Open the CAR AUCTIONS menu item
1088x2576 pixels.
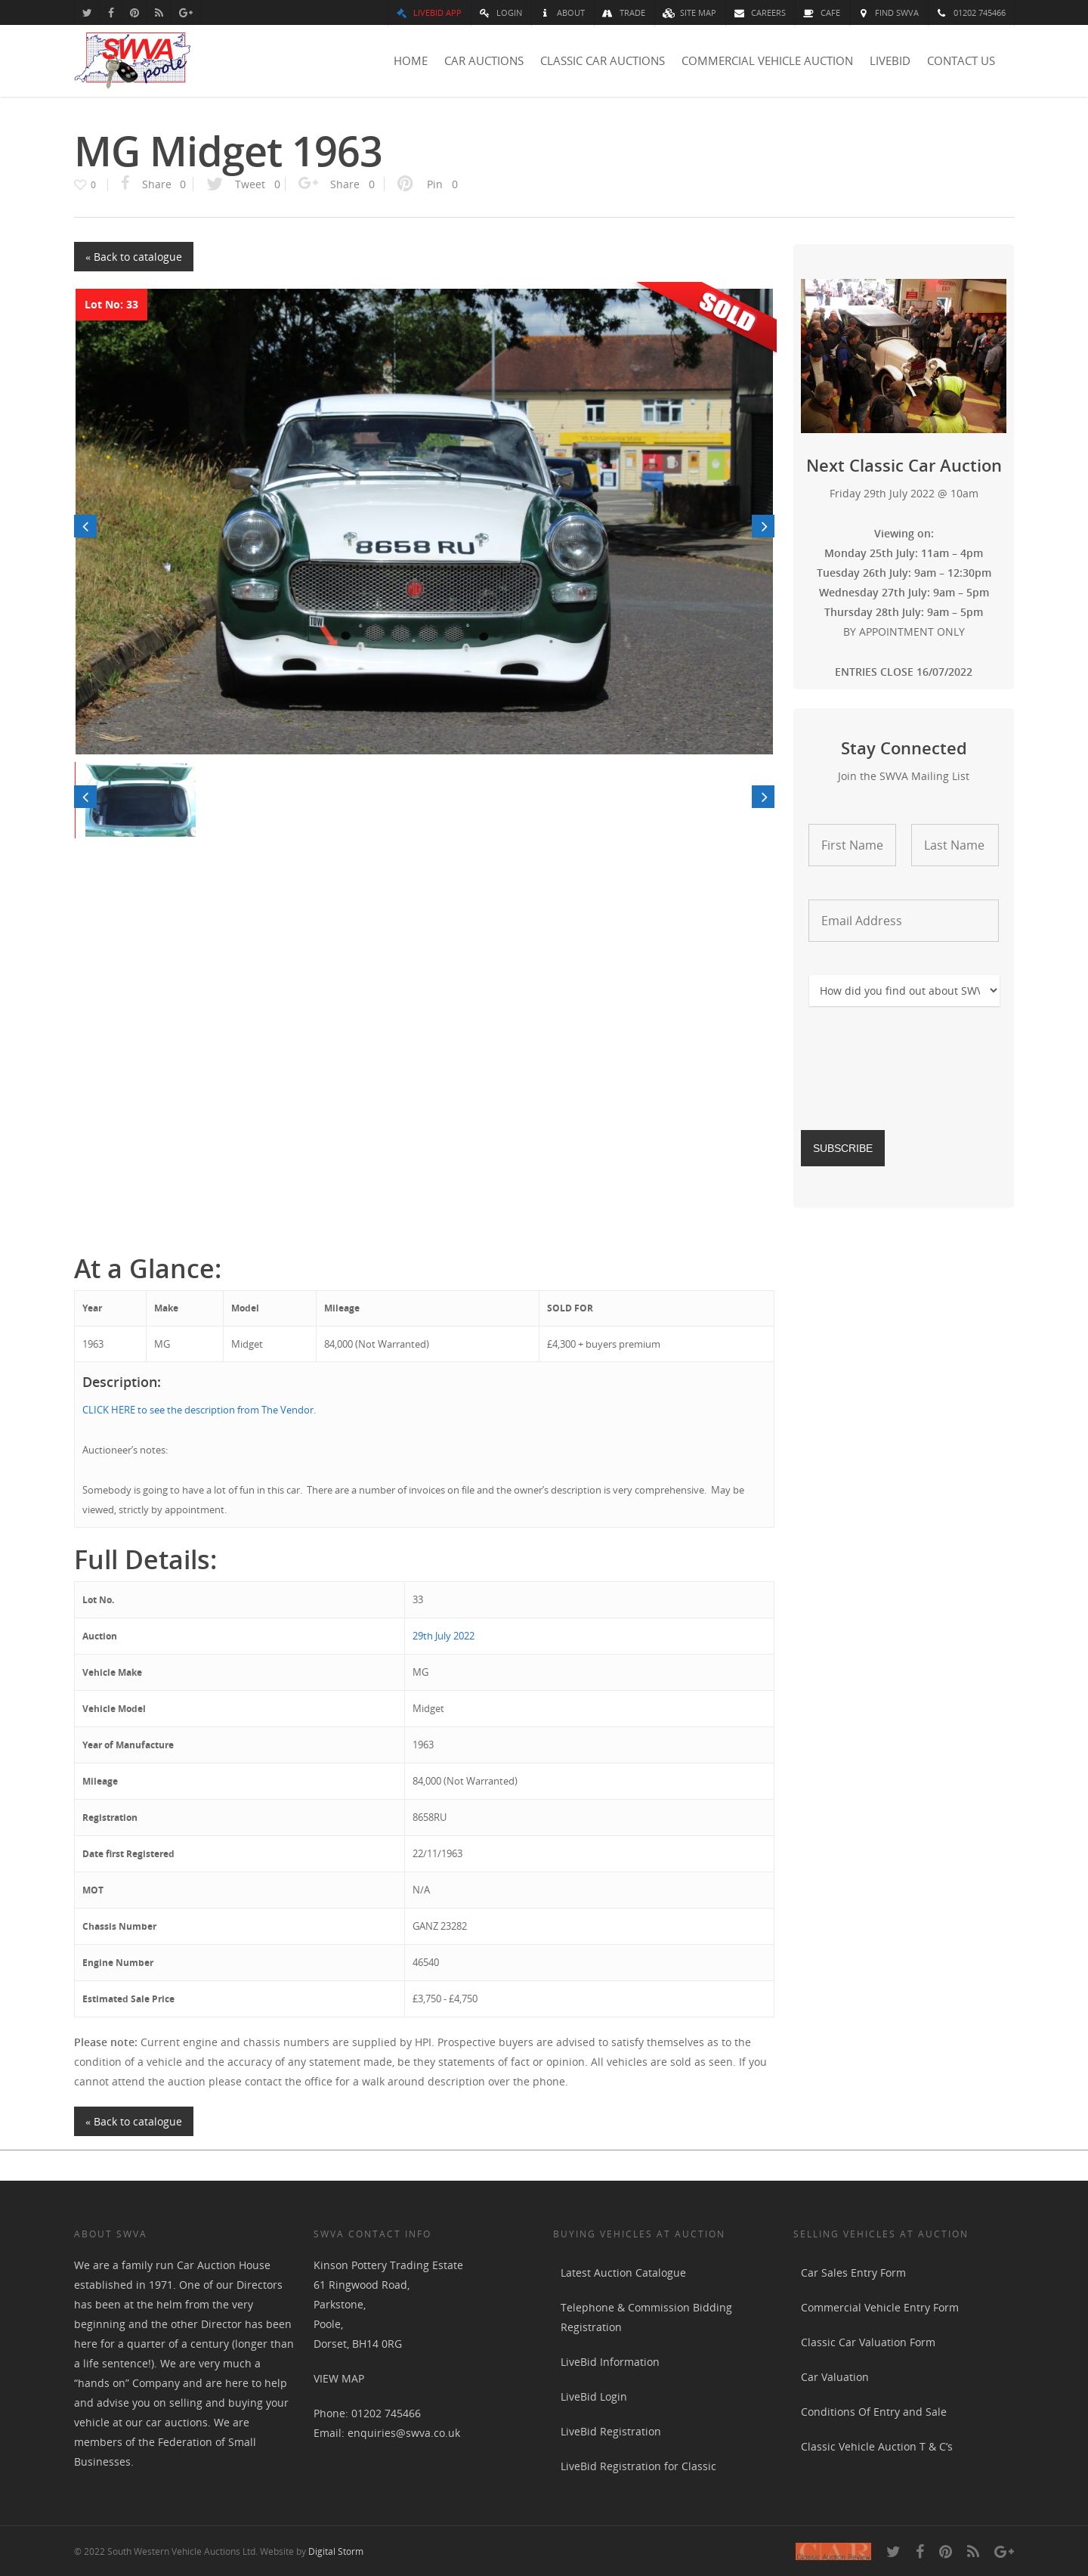tap(484, 61)
